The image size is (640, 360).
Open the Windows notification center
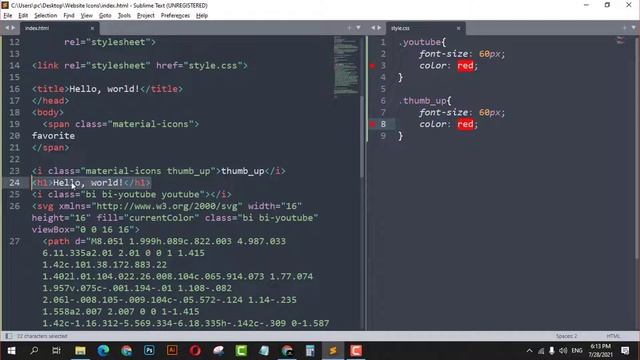point(625,351)
